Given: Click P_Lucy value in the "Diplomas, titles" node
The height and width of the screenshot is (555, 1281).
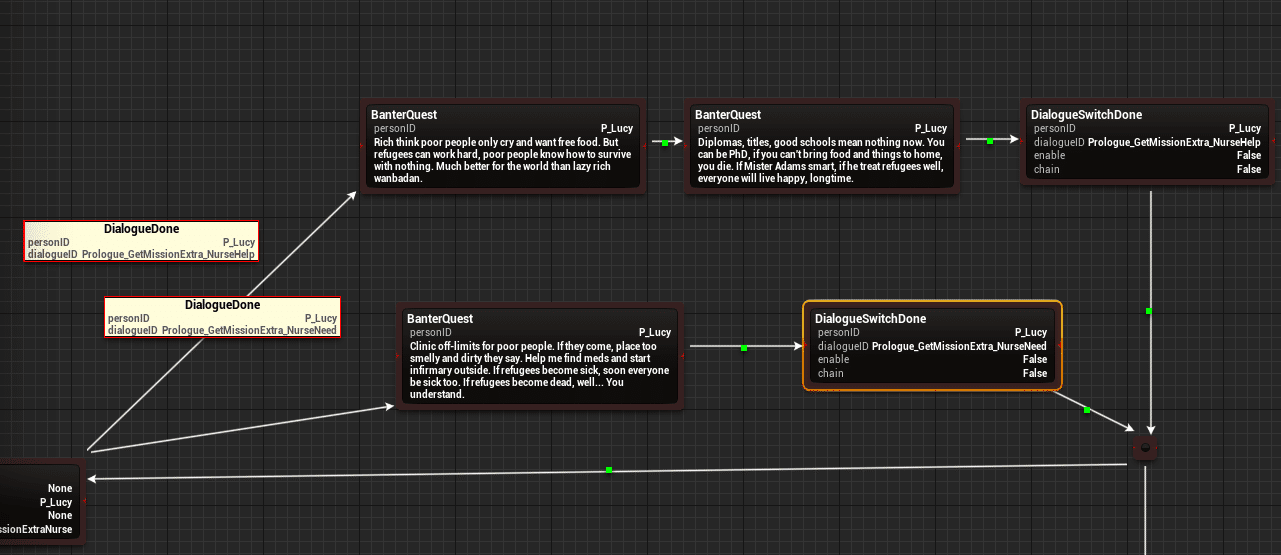Looking at the screenshot, I should coord(930,129).
